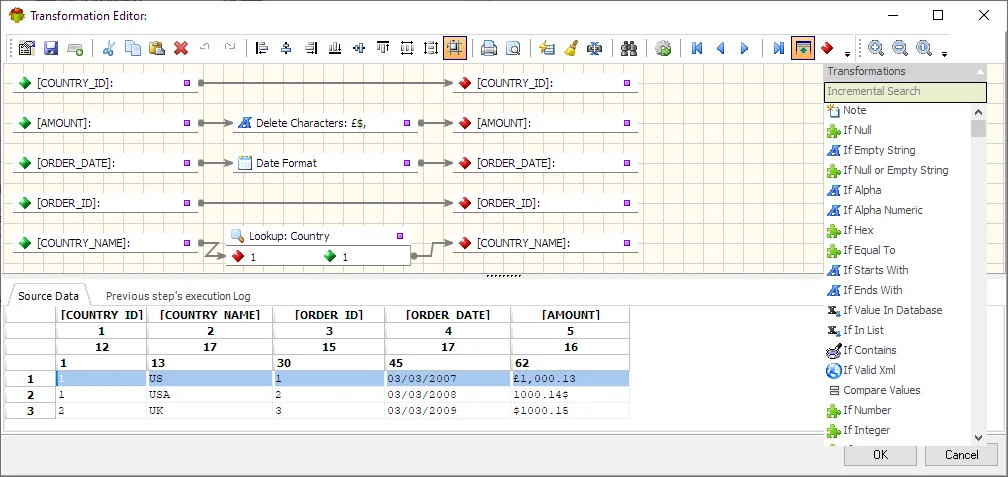This screenshot has height=477, width=1008.
Task: Align selected nodes to the left
Action: coord(262,48)
